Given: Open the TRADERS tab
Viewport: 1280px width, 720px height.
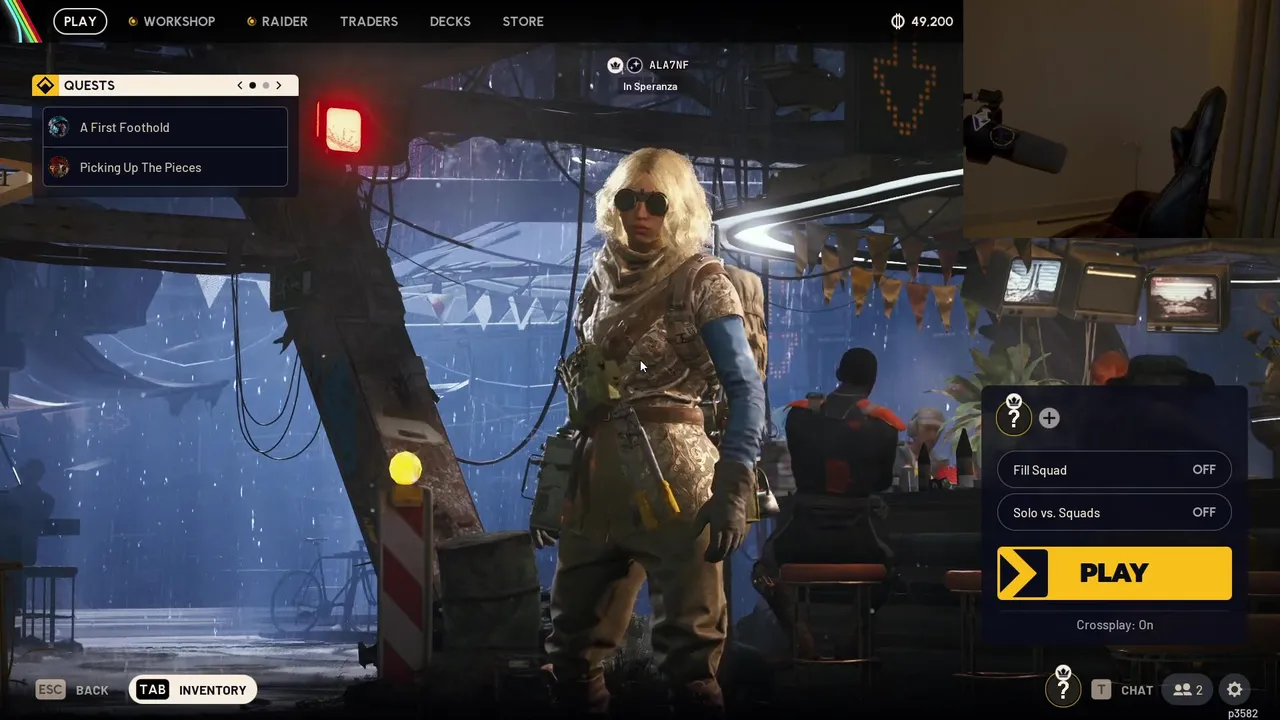Looking at the screenshot, I should pos(369,21).
